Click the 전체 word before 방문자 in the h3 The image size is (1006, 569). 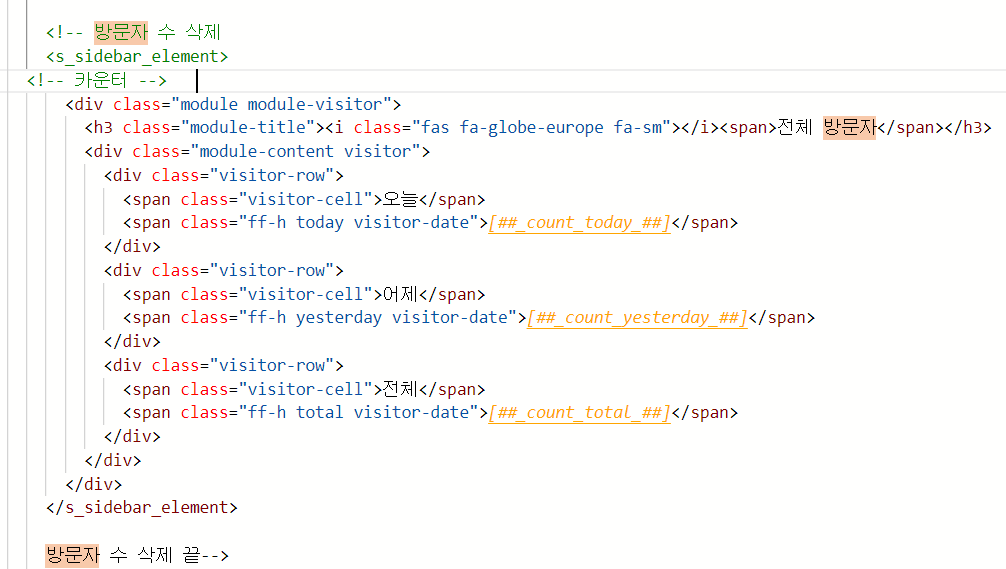795,127
